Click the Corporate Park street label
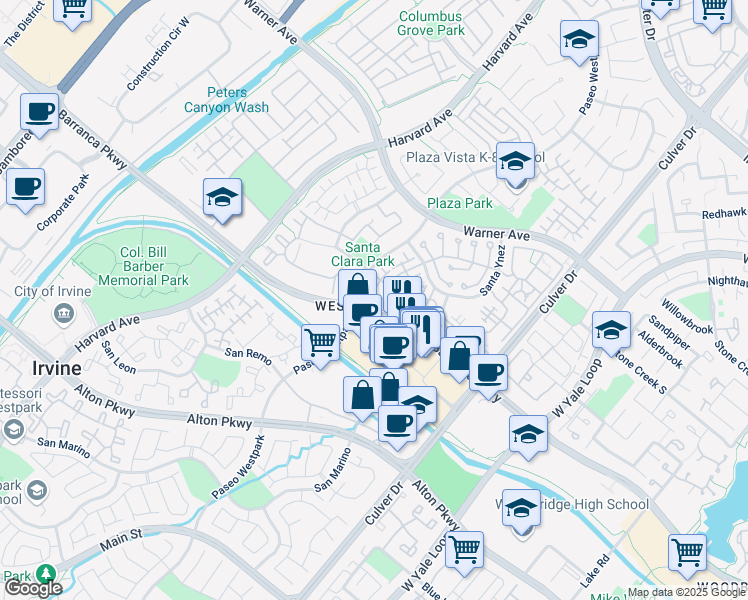Viewport: 748px width, 600px height. click(x=63, y=202)
